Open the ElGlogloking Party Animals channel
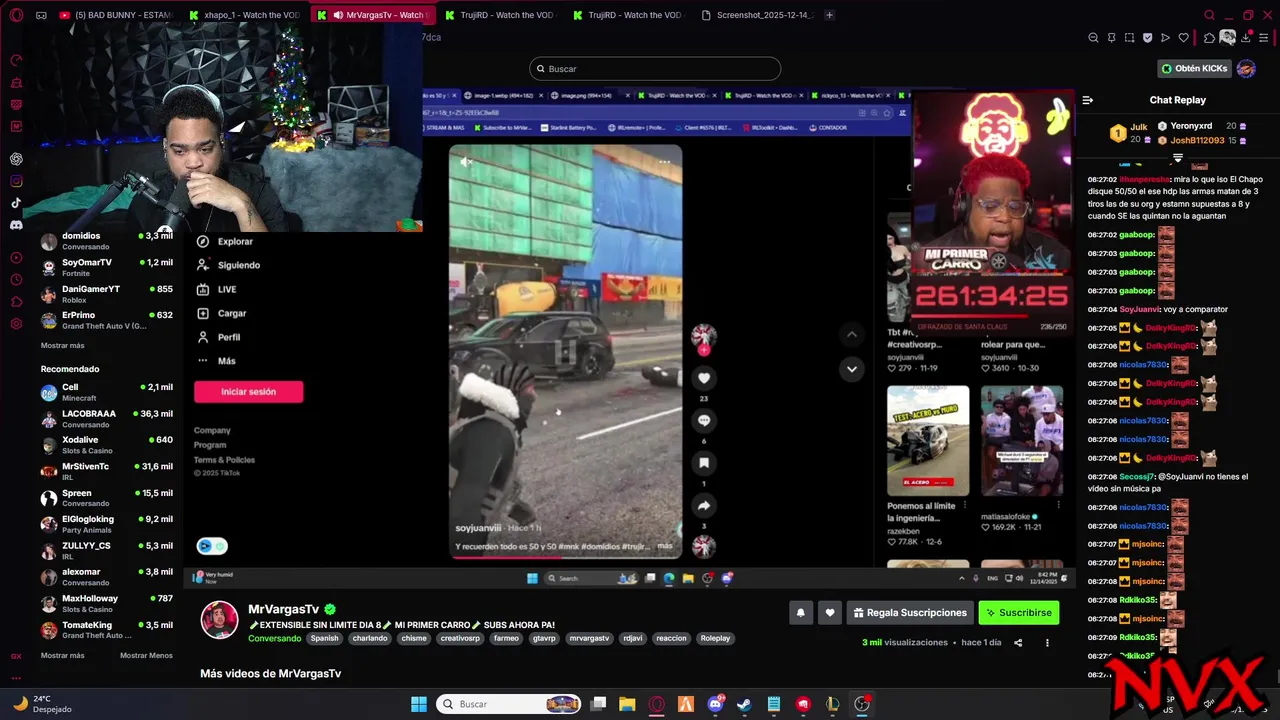The image size is (1280, 720). [x=107, y=525]
